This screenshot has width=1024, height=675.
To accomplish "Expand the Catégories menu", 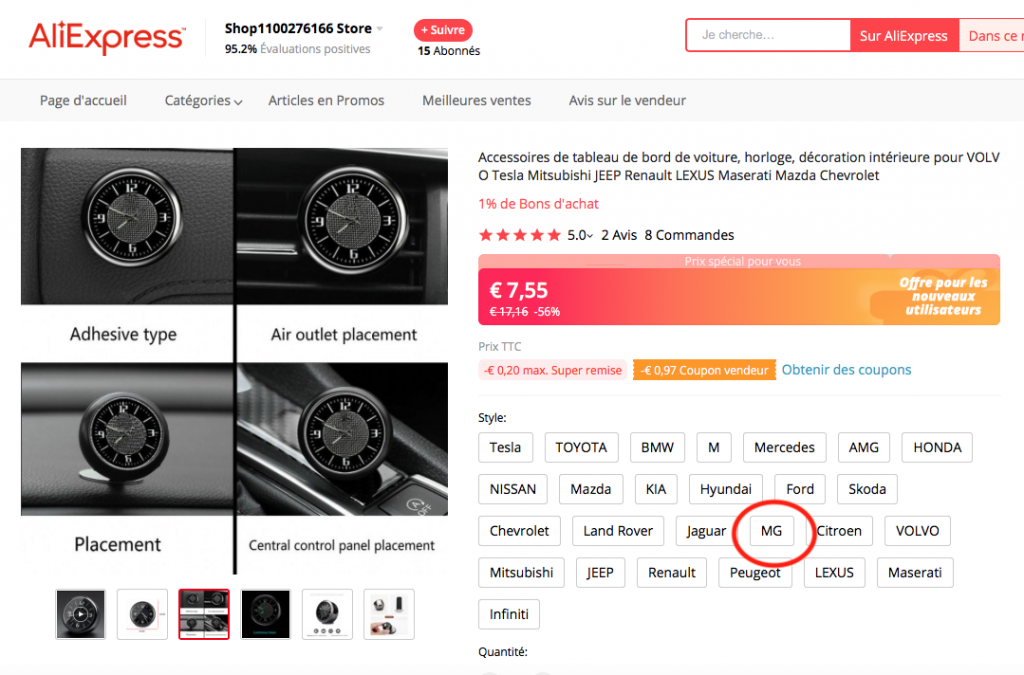I will [203, 101].
